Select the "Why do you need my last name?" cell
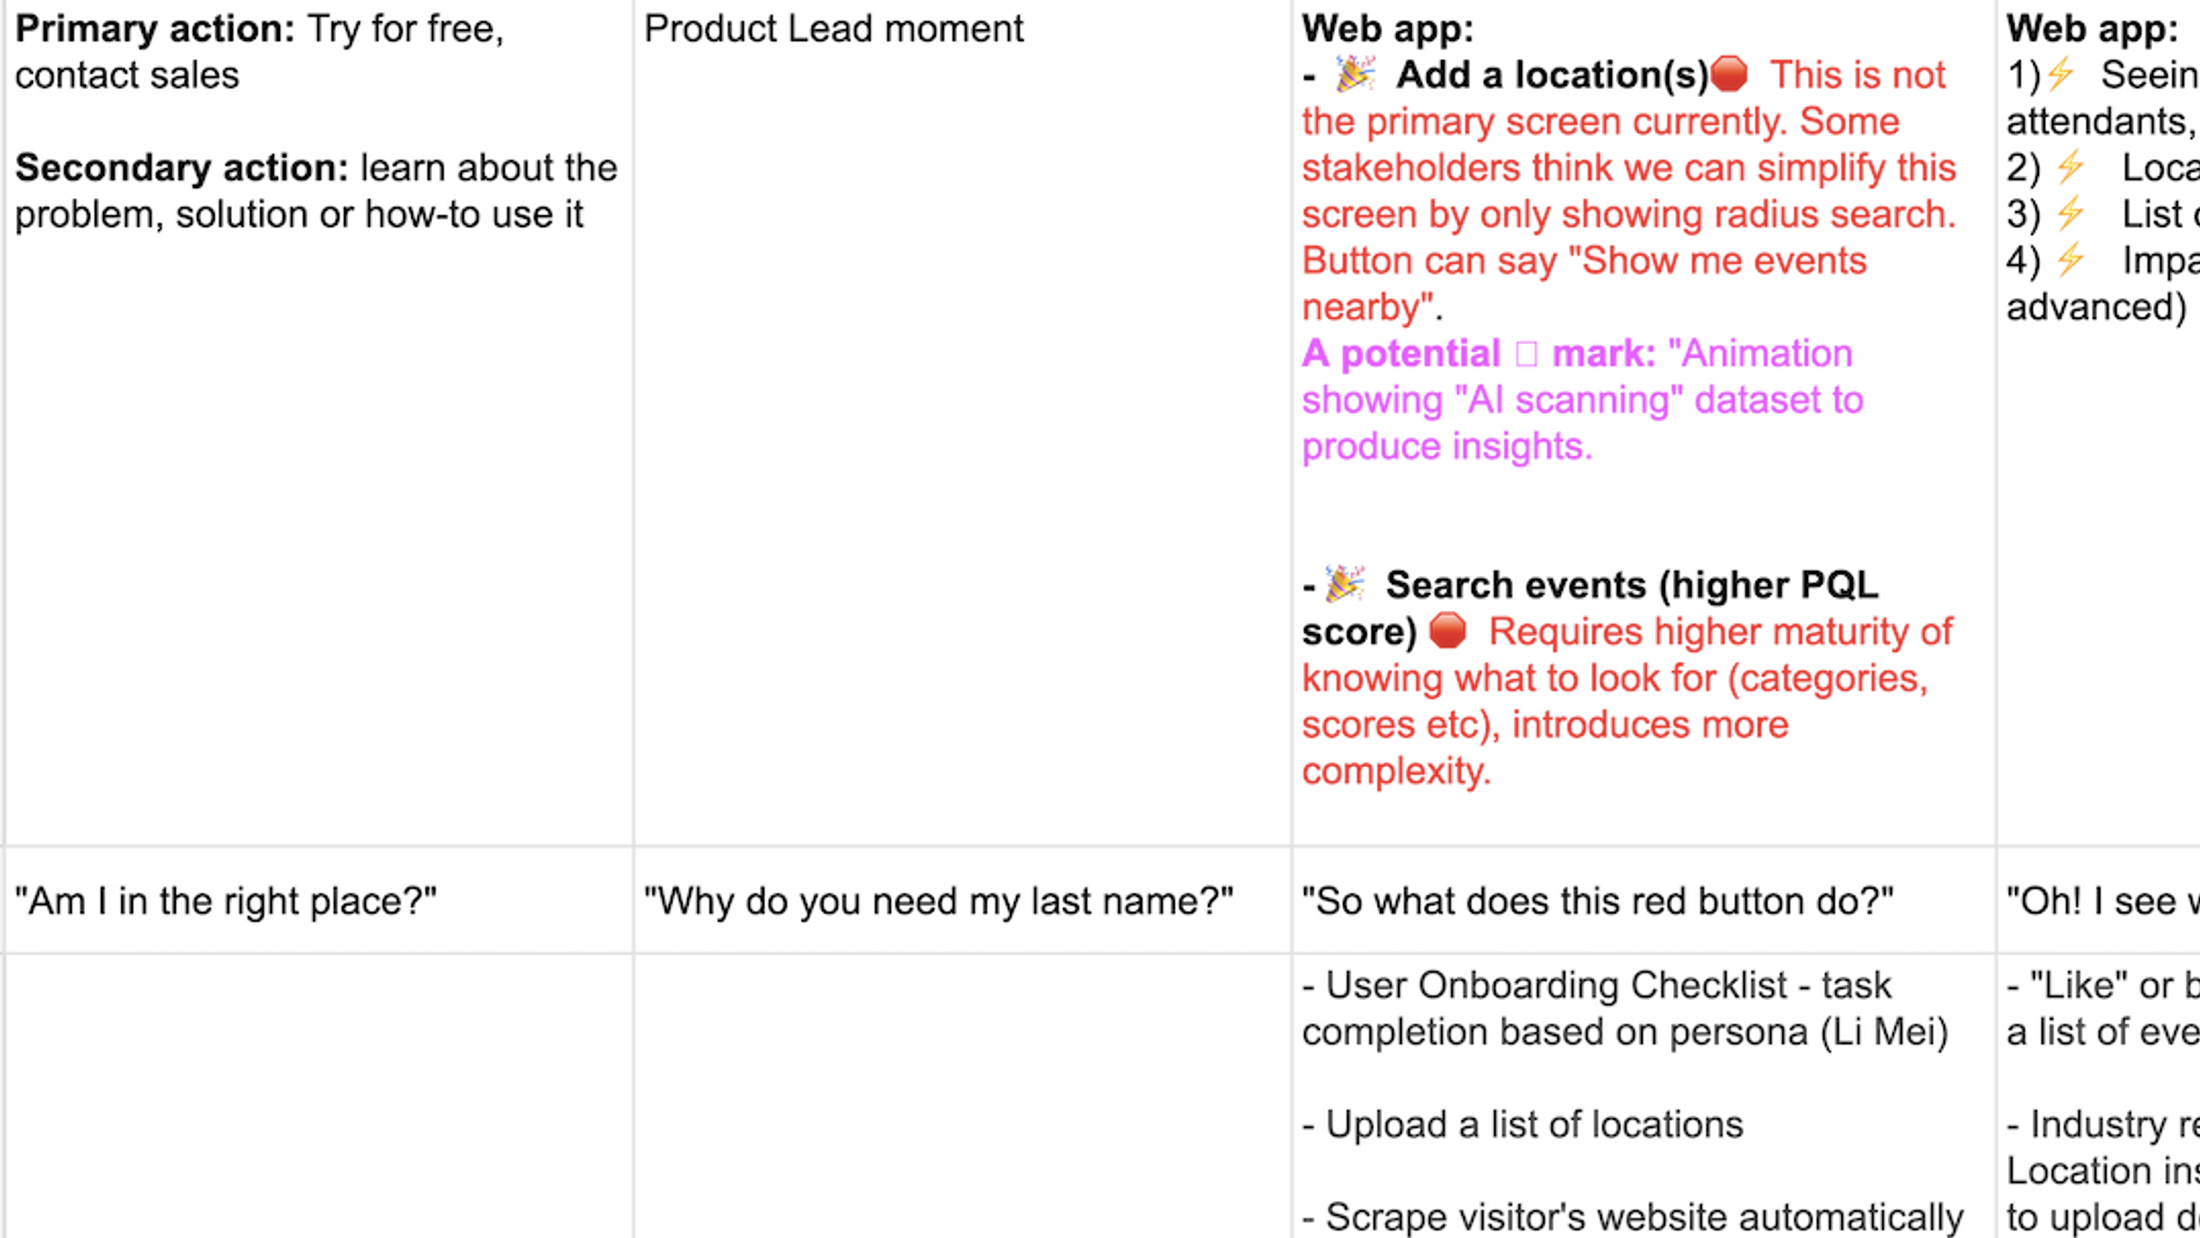 (x=962, y=900)
